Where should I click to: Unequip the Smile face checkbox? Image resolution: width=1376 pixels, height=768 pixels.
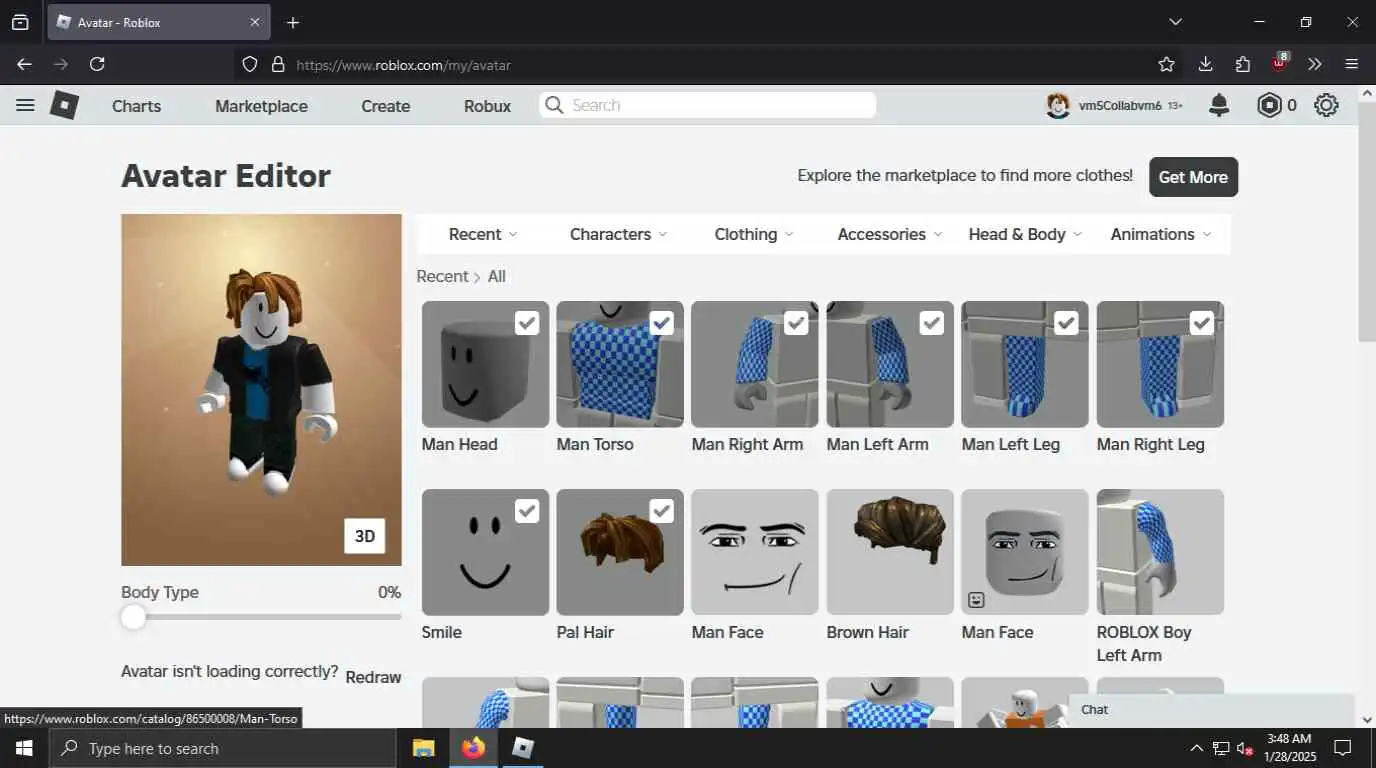pos(527,511)
